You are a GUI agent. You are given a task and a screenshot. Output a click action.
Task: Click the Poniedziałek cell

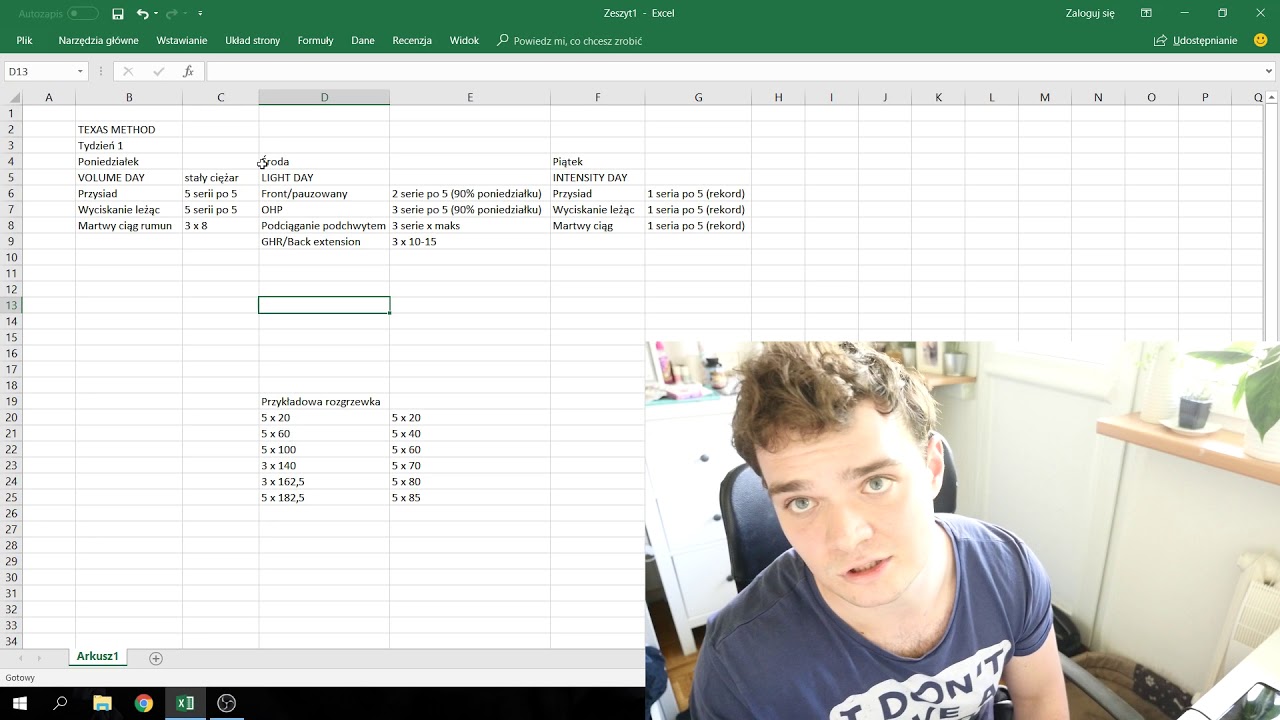[x=129, y=161]
